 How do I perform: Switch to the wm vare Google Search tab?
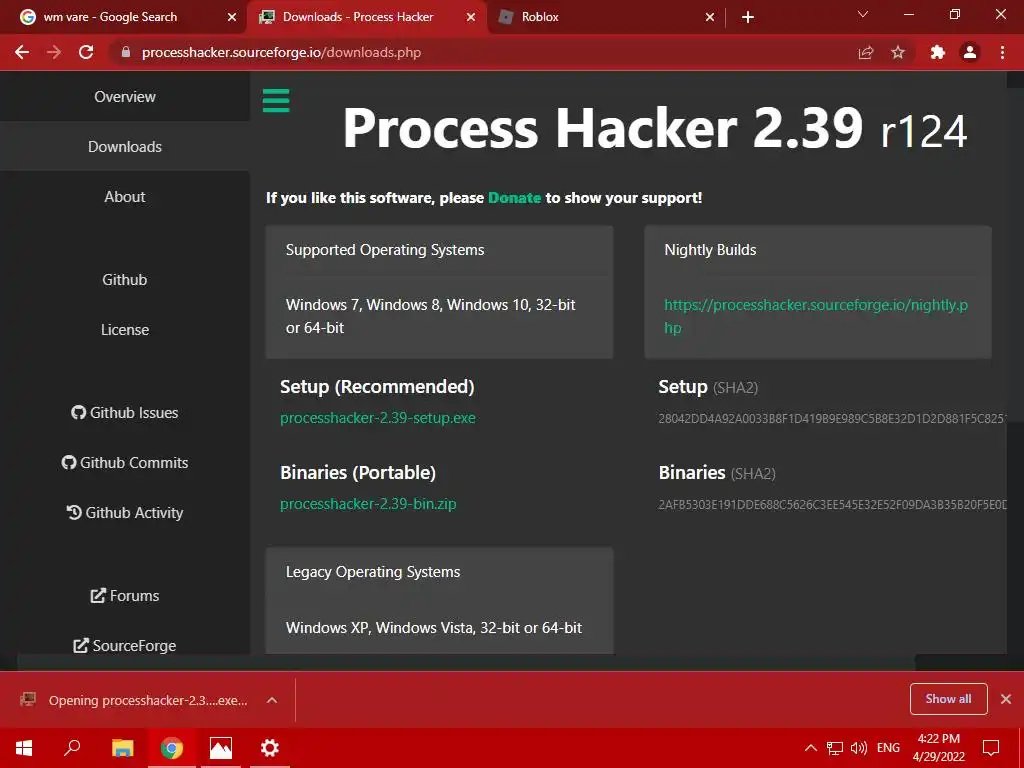coord(124,17)
